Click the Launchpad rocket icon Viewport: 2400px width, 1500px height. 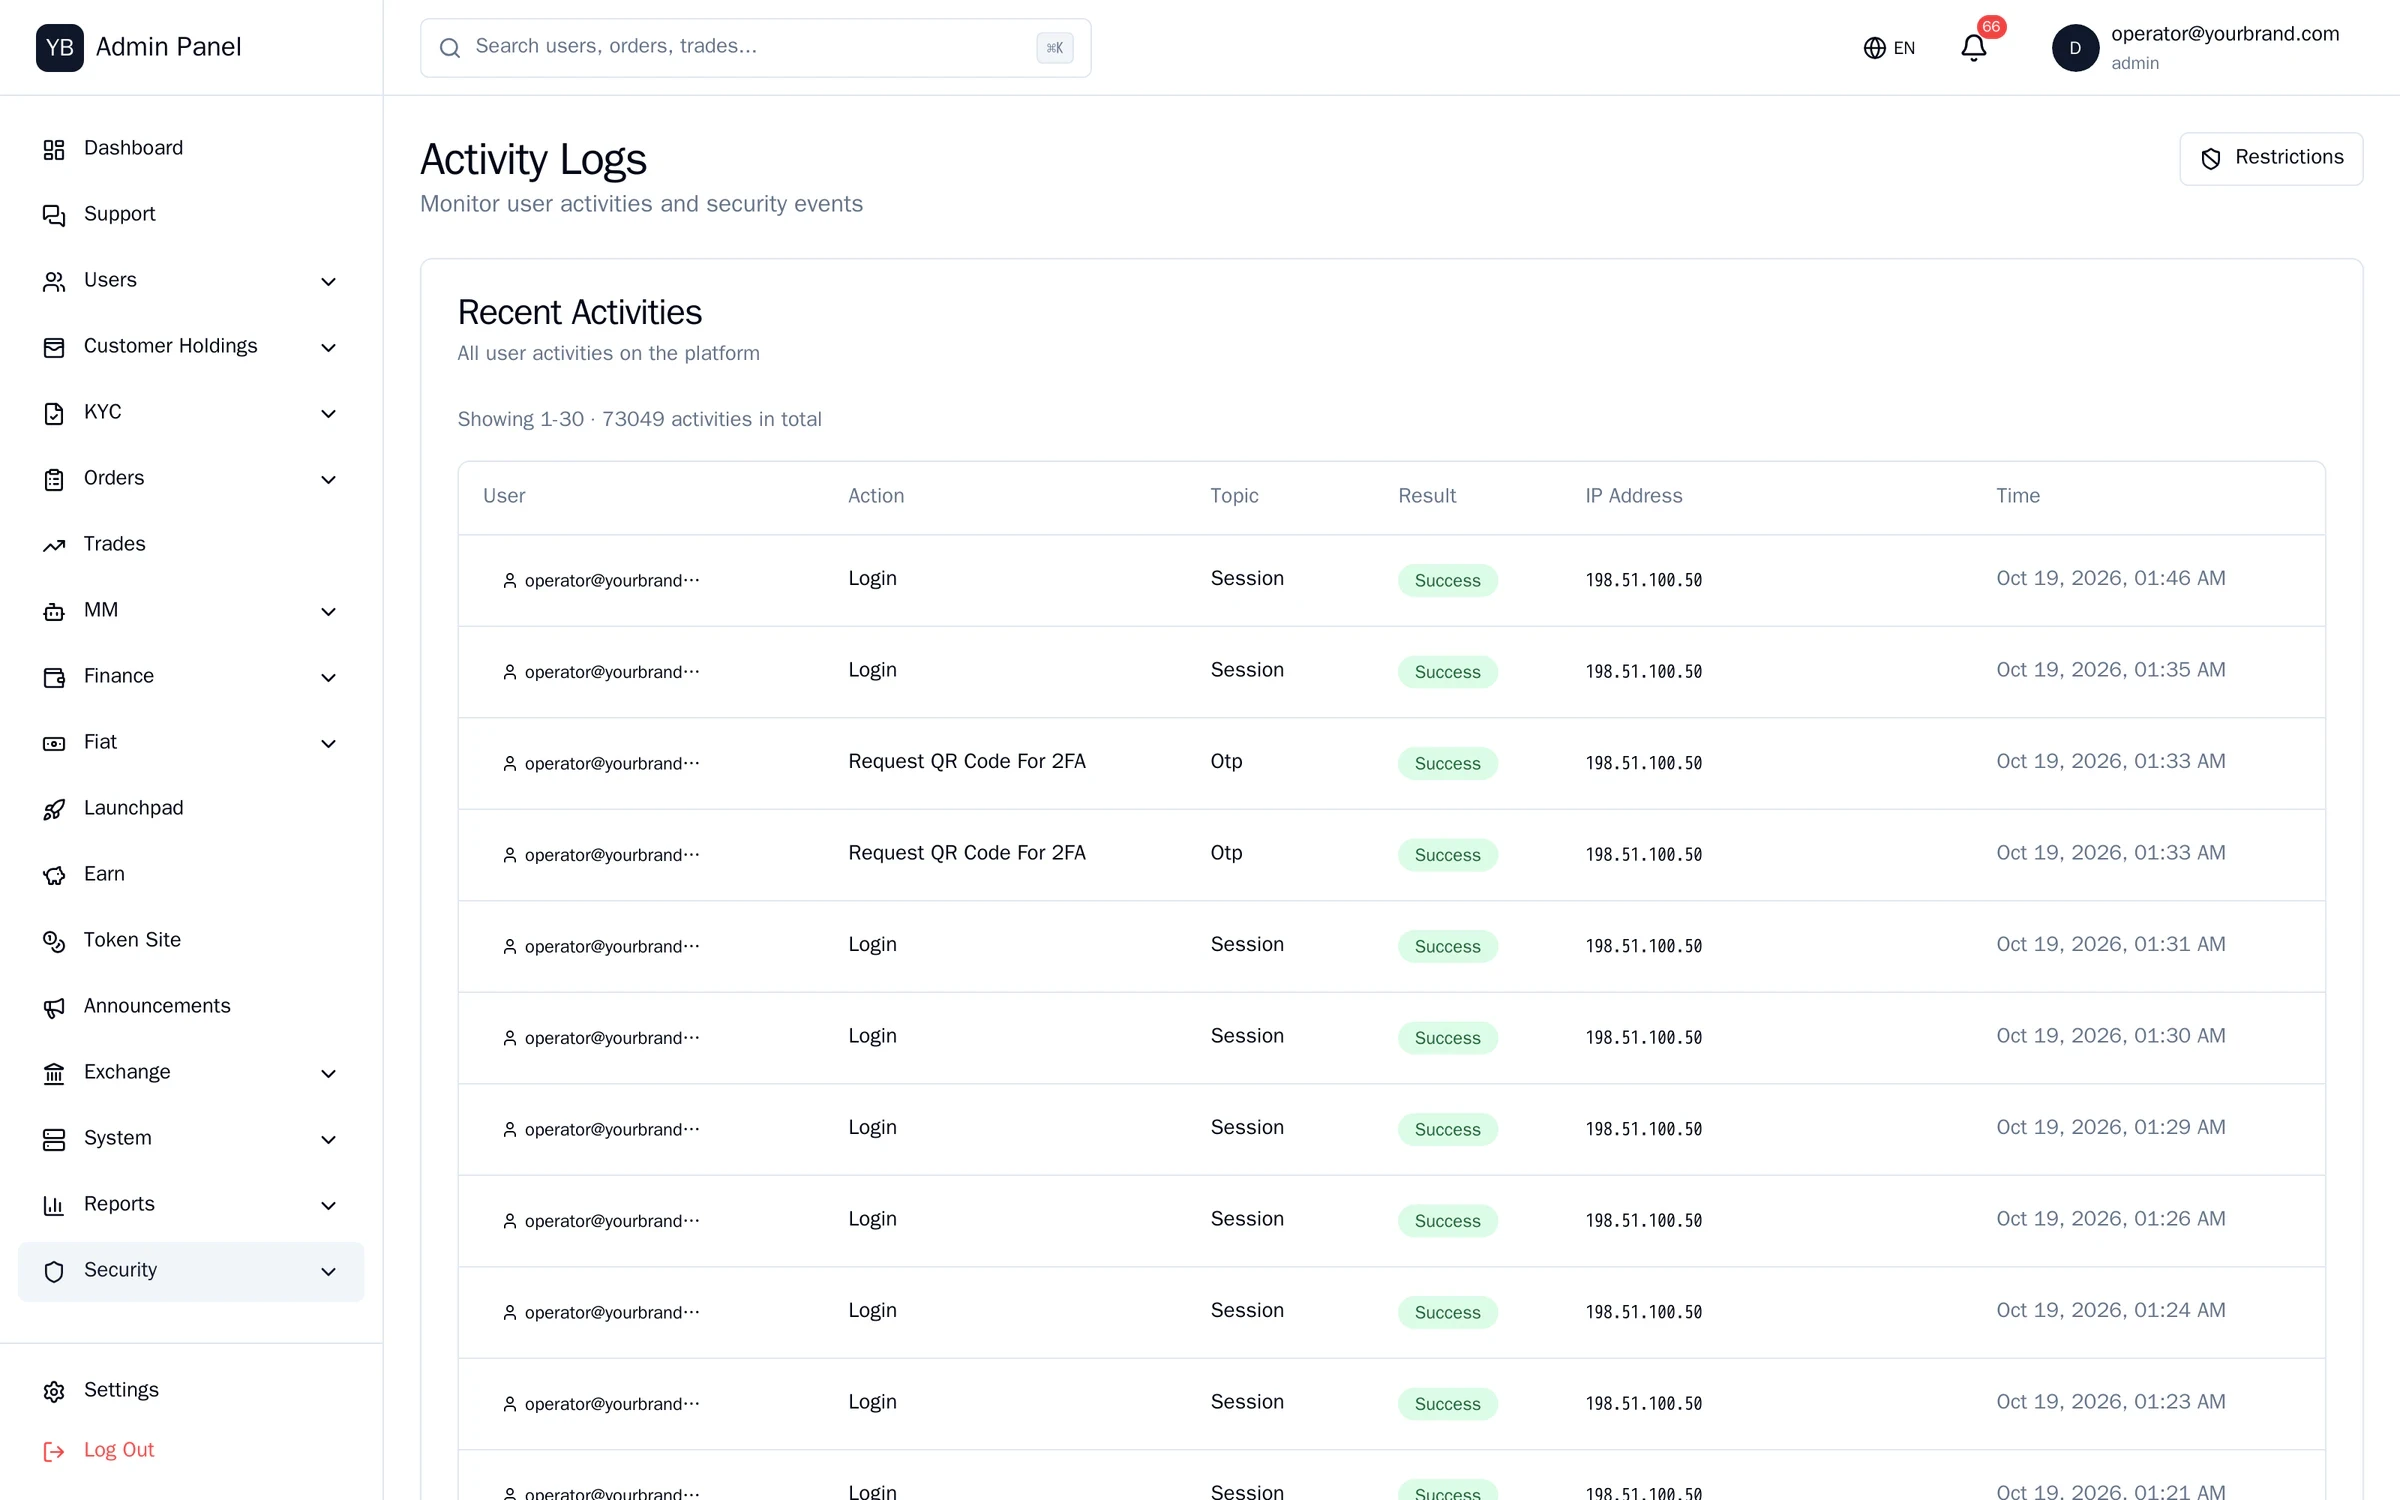[54, 810]
